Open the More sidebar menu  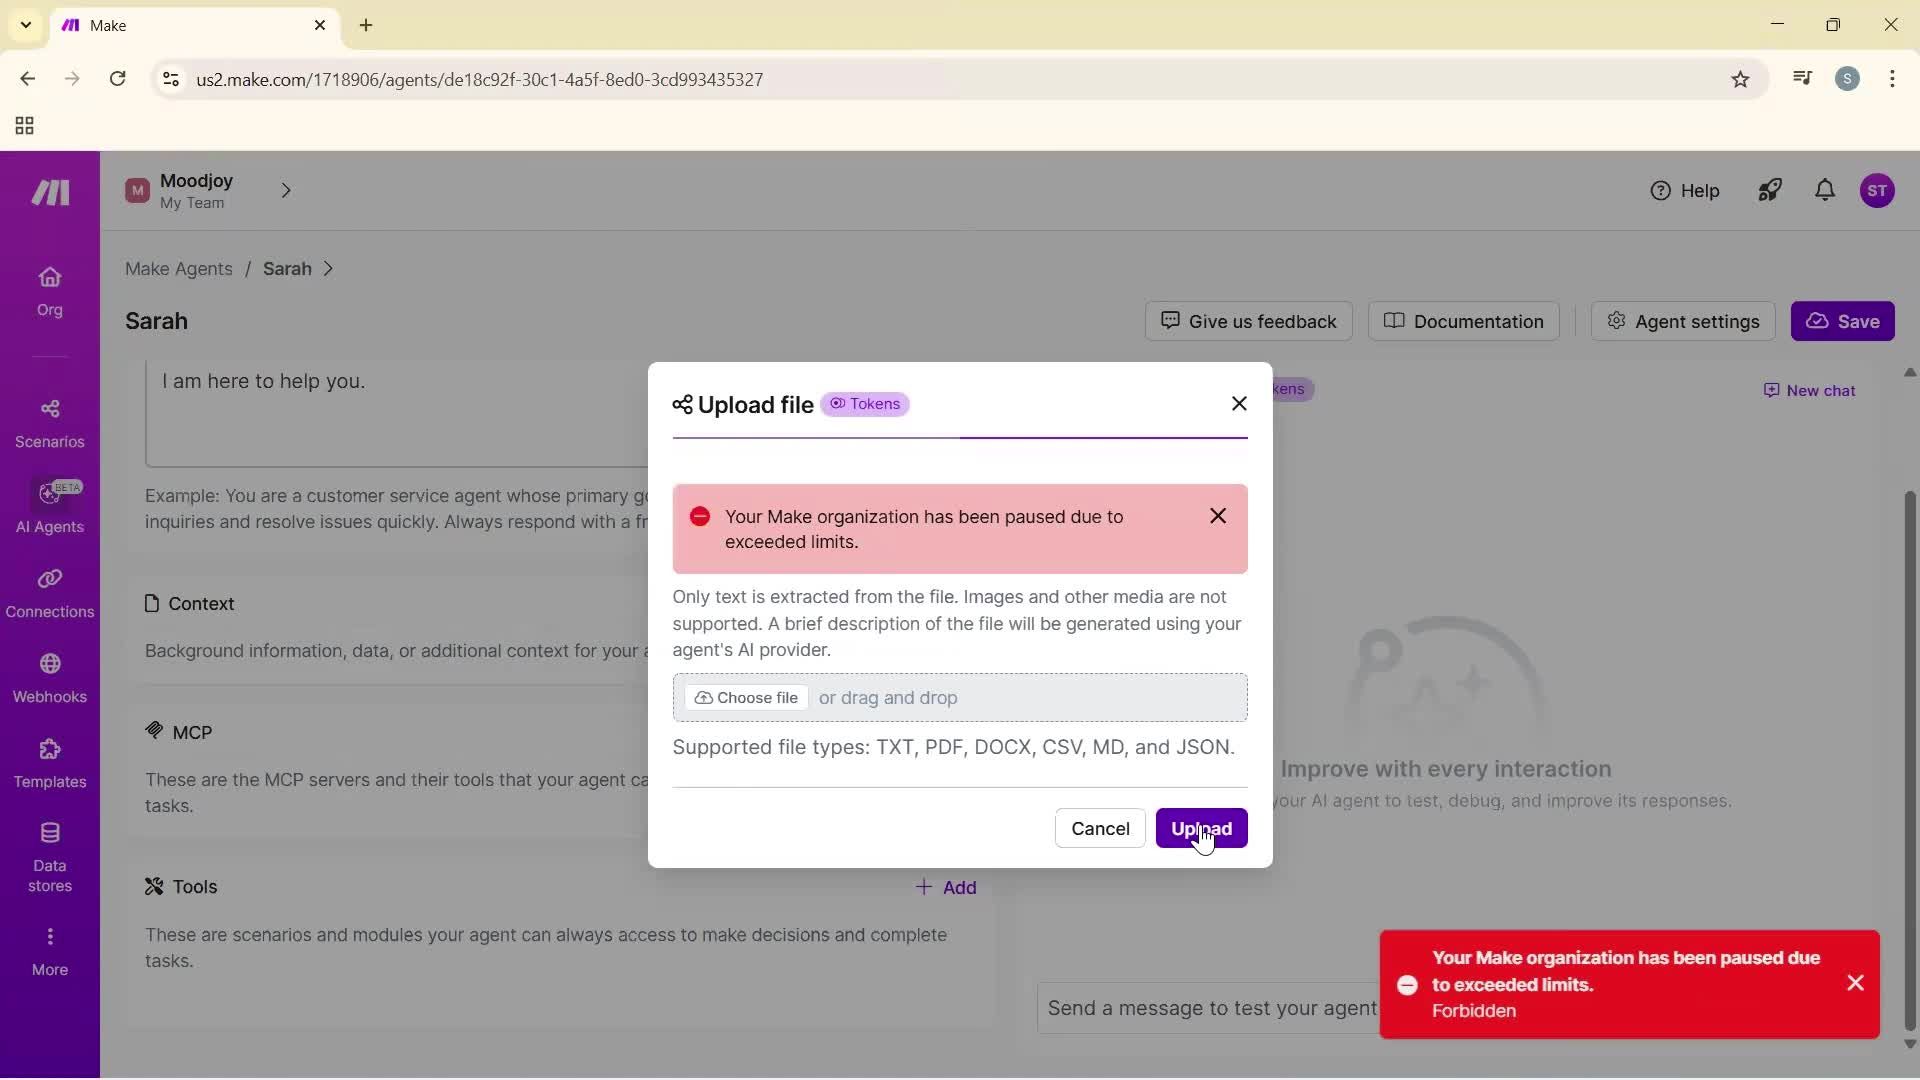pos(49,950)
